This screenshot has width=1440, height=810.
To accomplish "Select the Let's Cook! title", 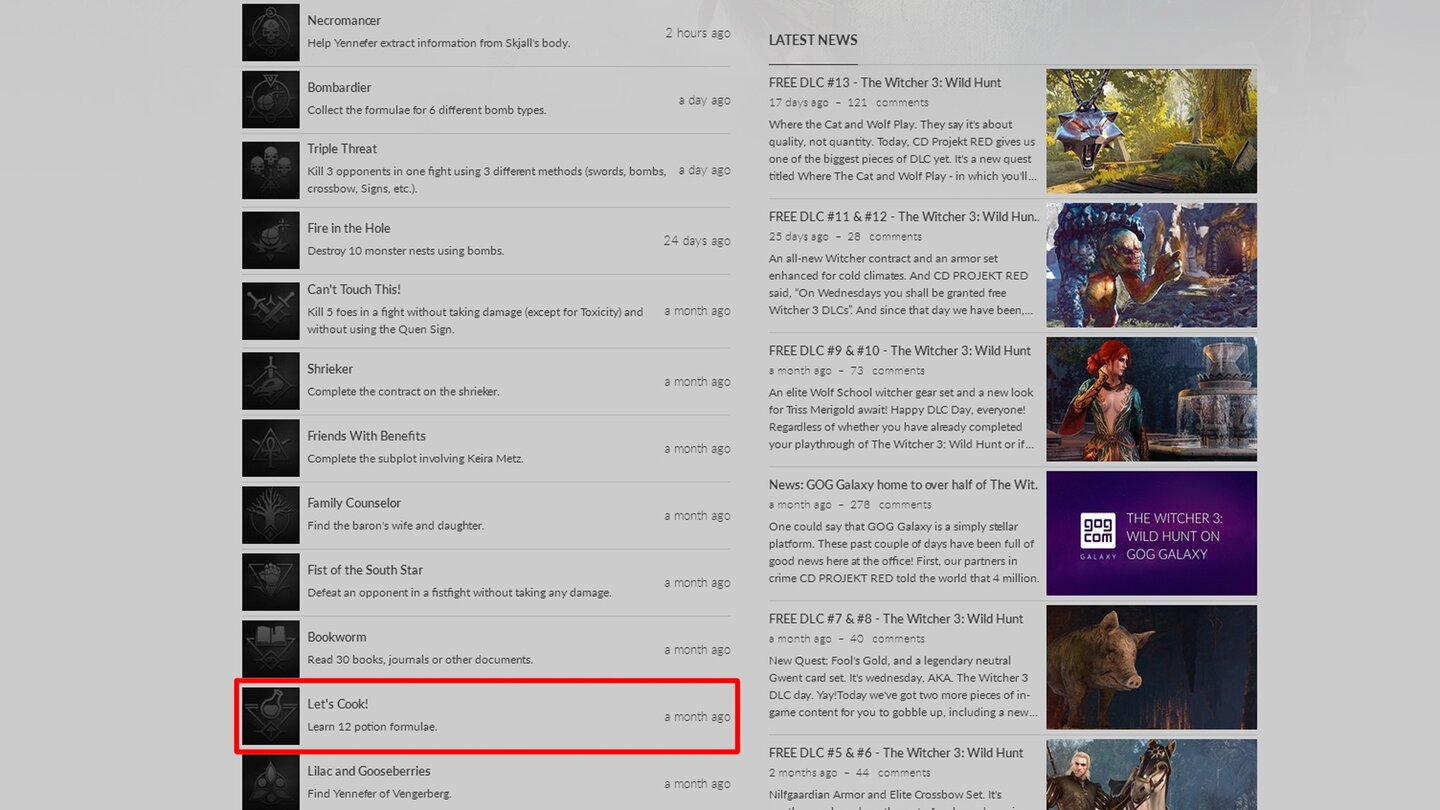I will click(338, 704).
